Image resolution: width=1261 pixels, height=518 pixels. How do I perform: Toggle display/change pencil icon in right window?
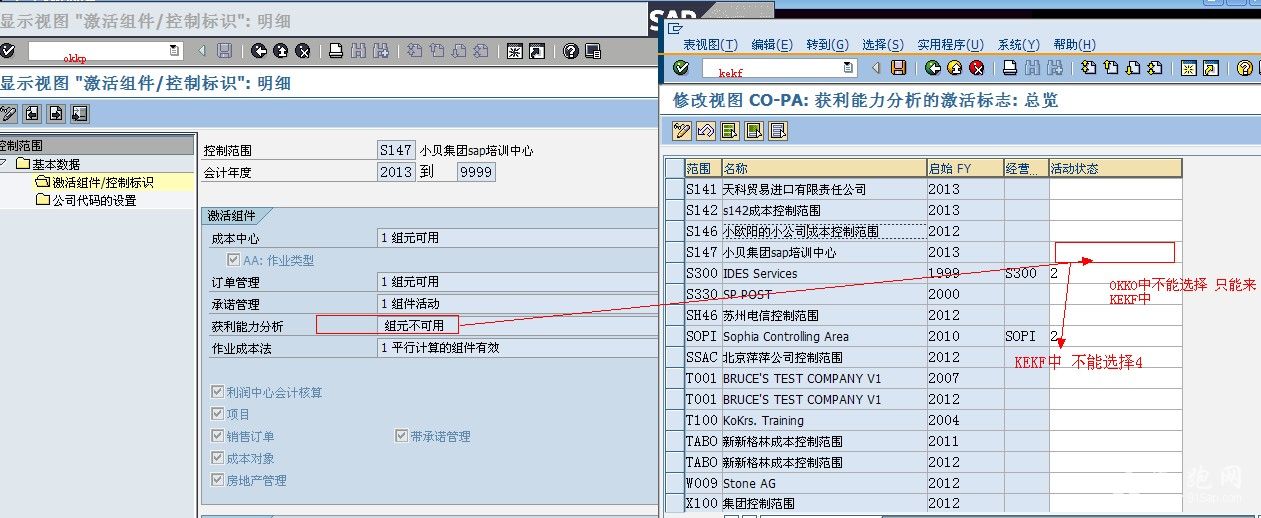click(682, 130)
